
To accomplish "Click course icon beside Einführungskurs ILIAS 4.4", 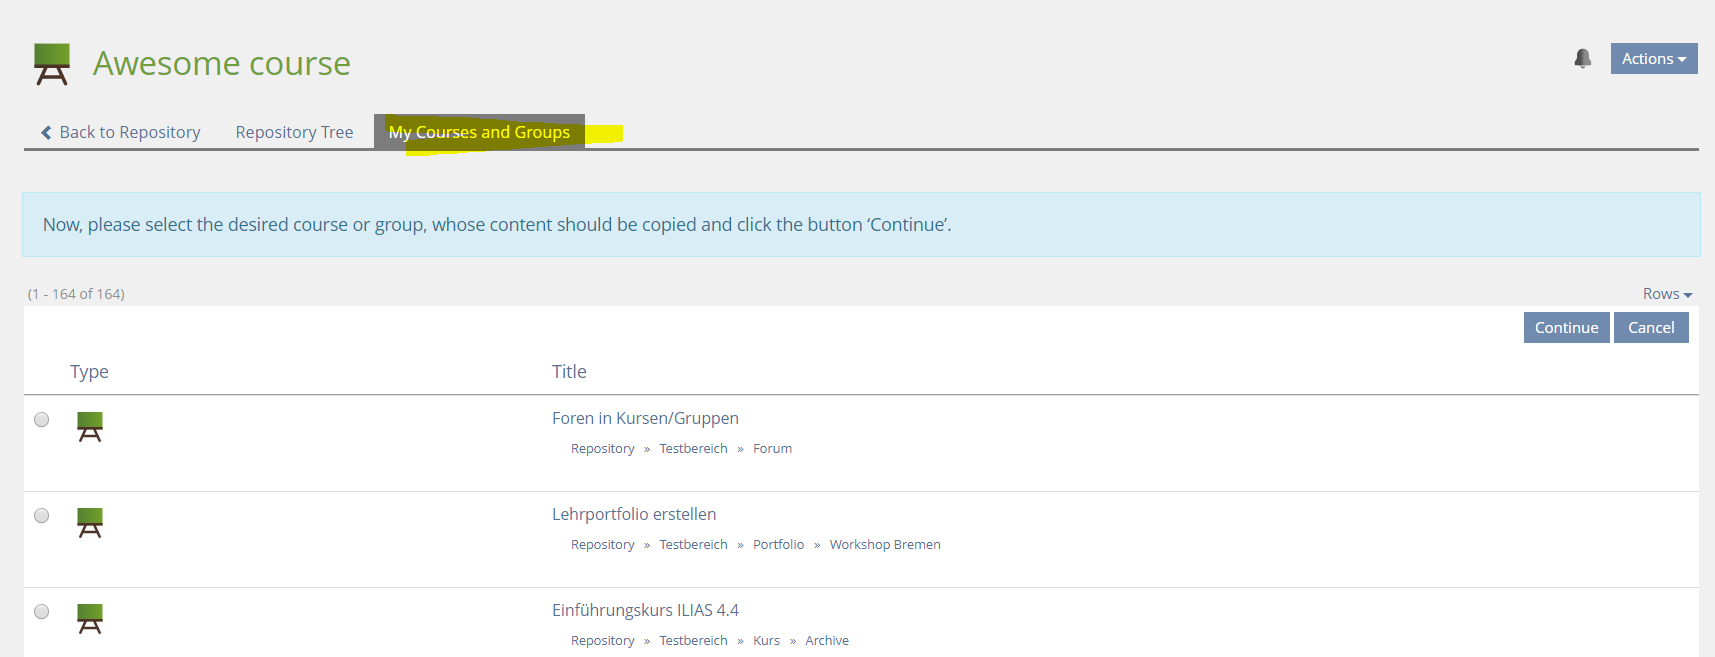I will [x=90, y=619].
